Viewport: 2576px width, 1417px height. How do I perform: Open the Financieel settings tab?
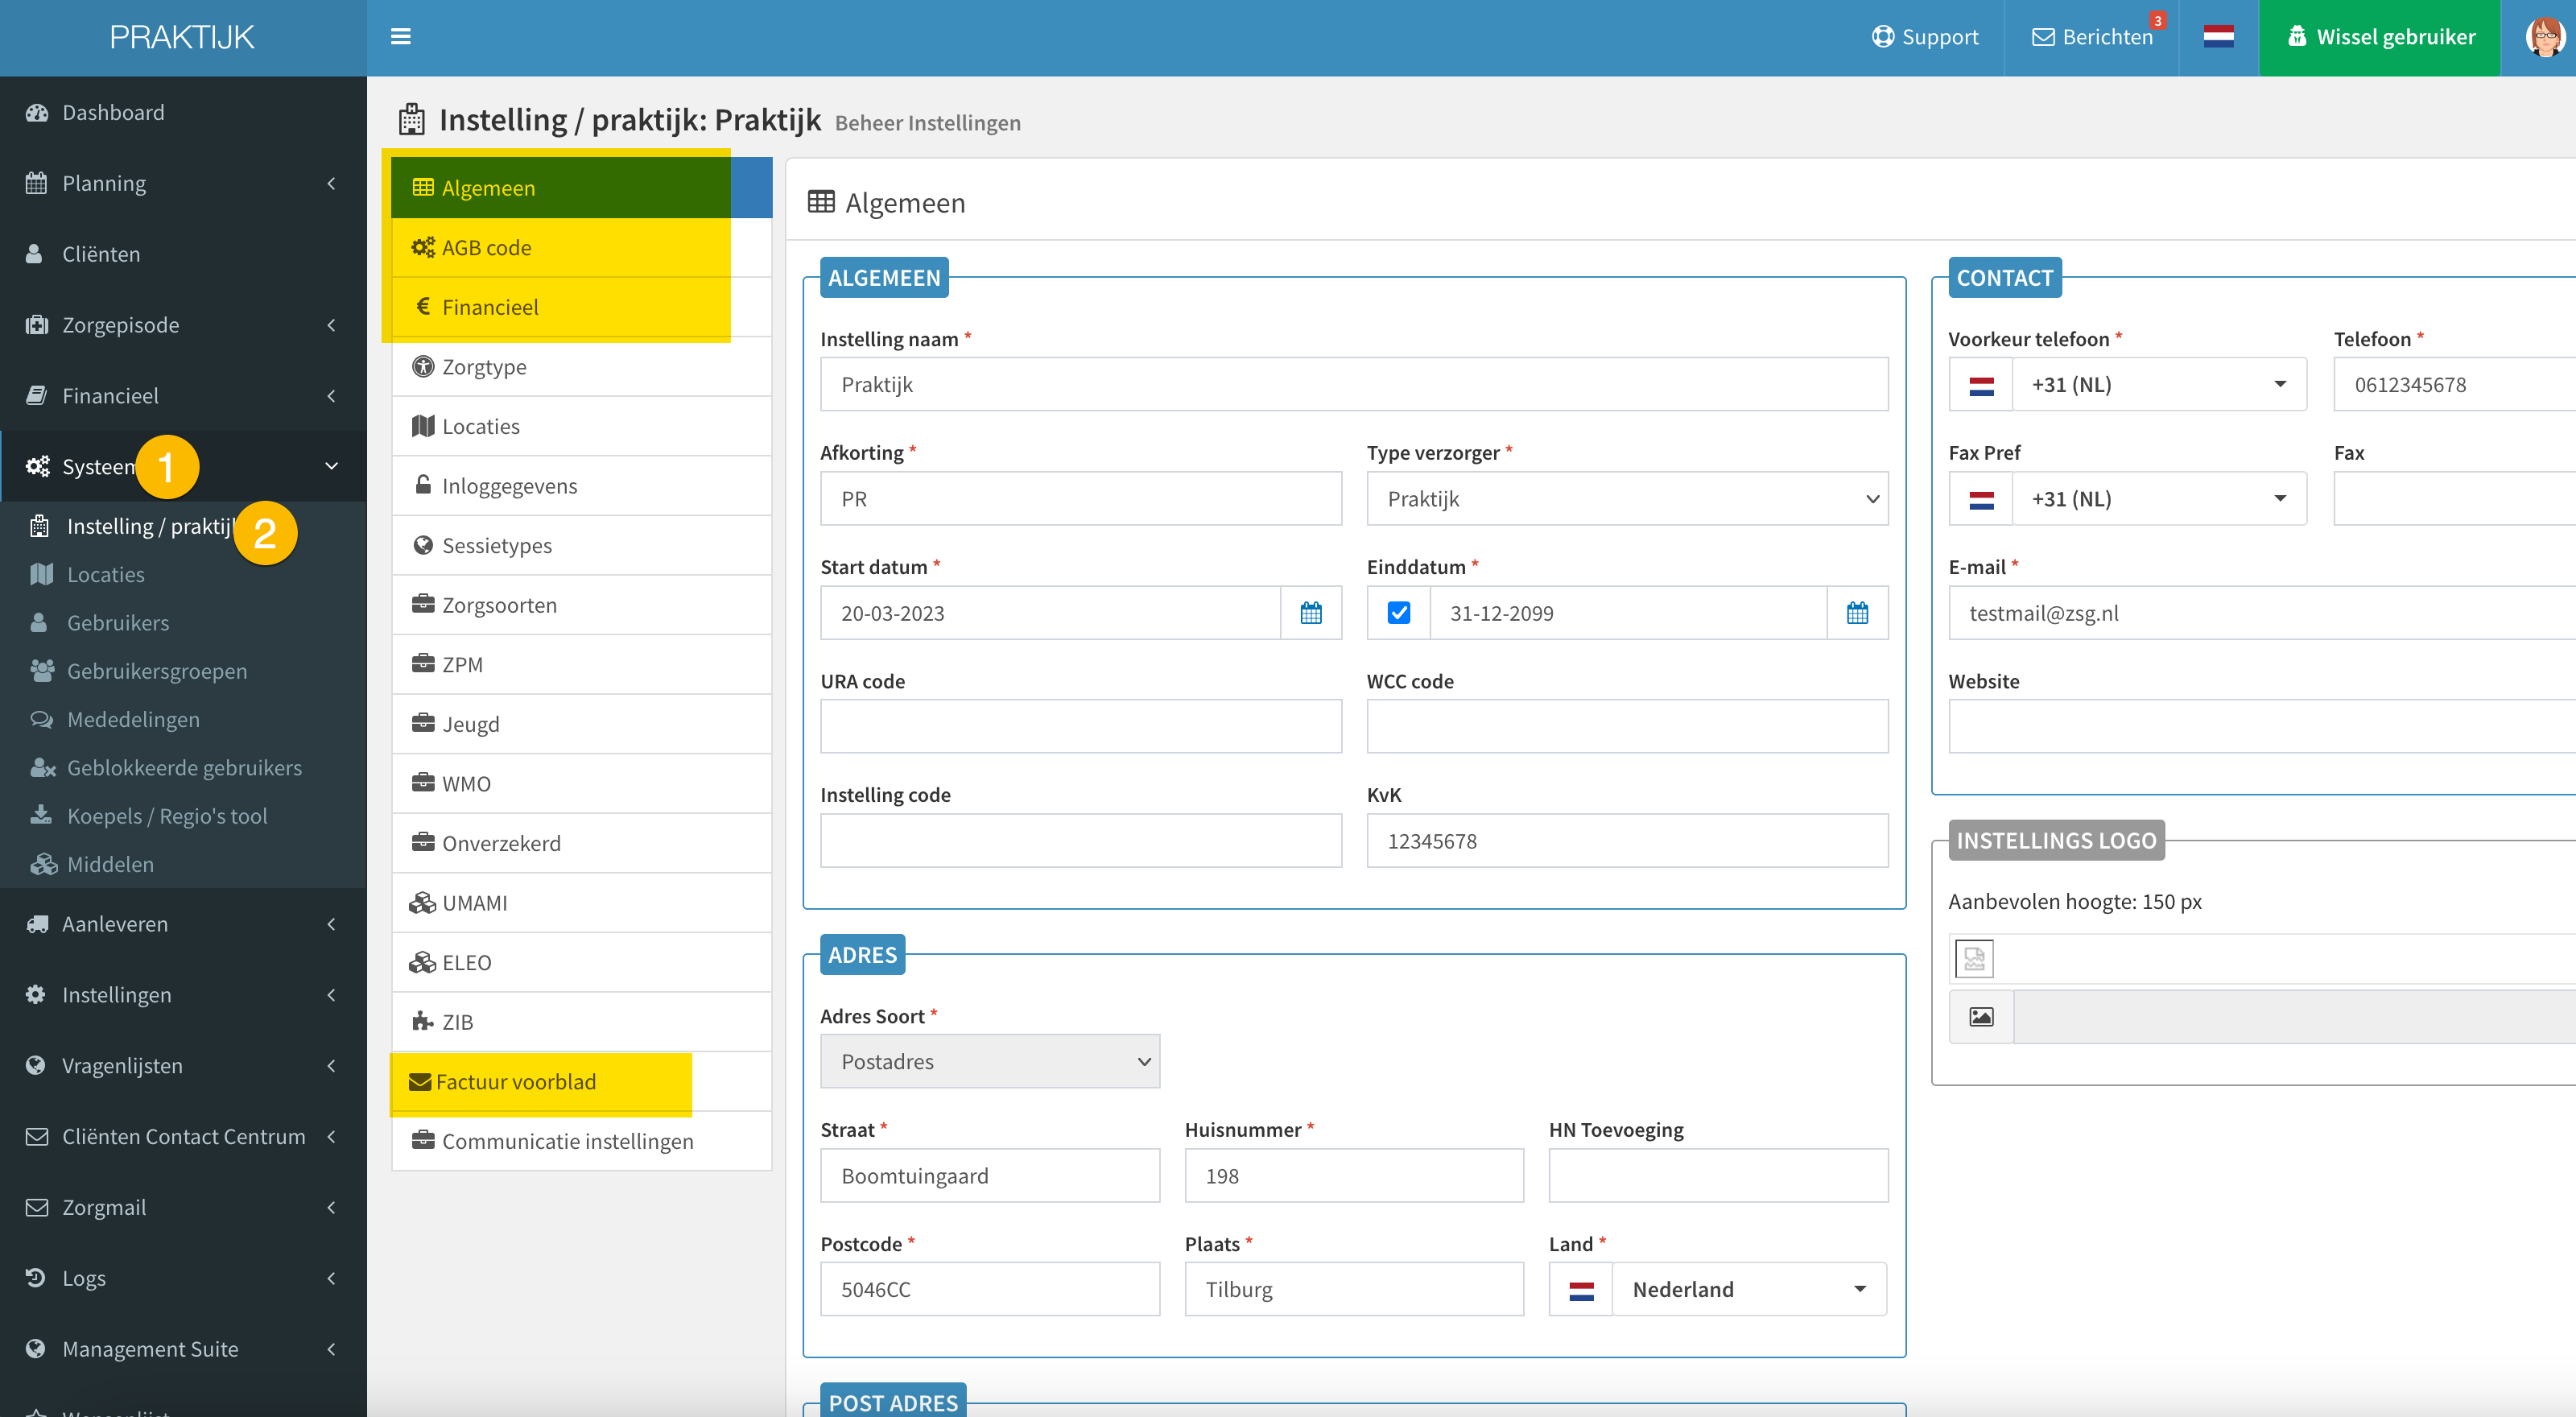[x=581, y=307]
